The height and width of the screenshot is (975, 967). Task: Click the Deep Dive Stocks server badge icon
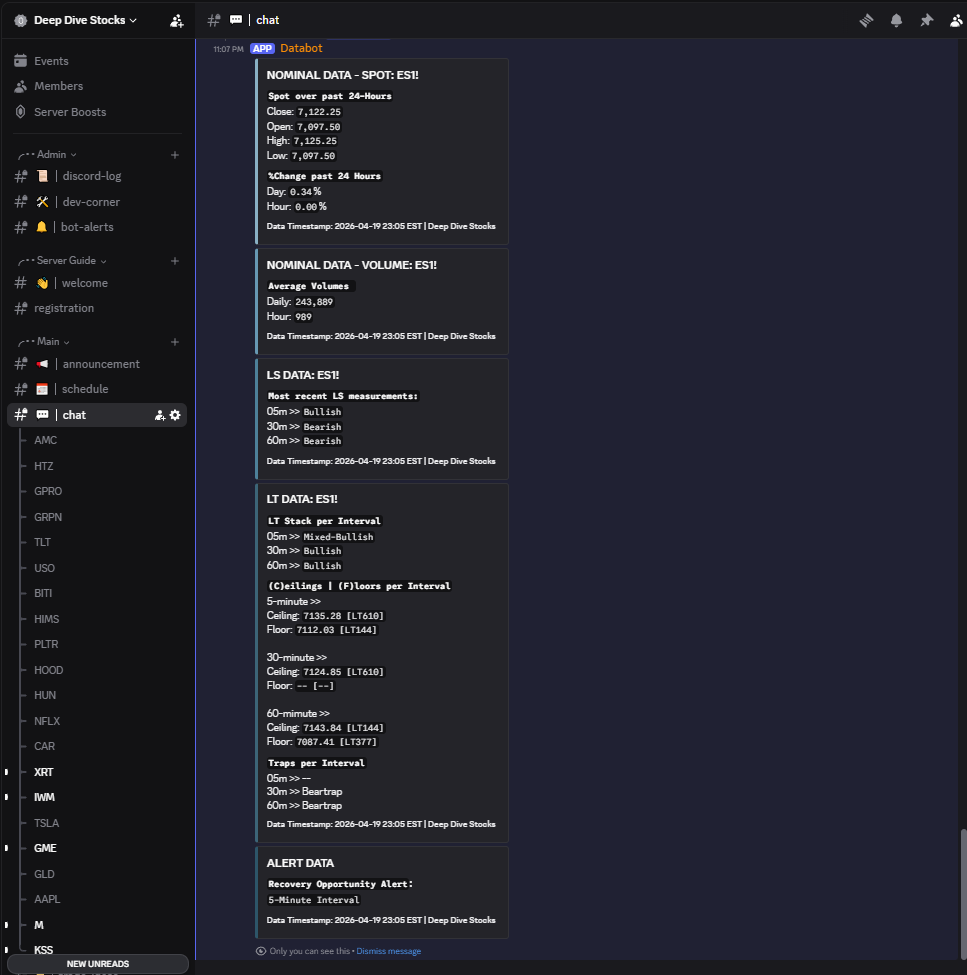20,20
